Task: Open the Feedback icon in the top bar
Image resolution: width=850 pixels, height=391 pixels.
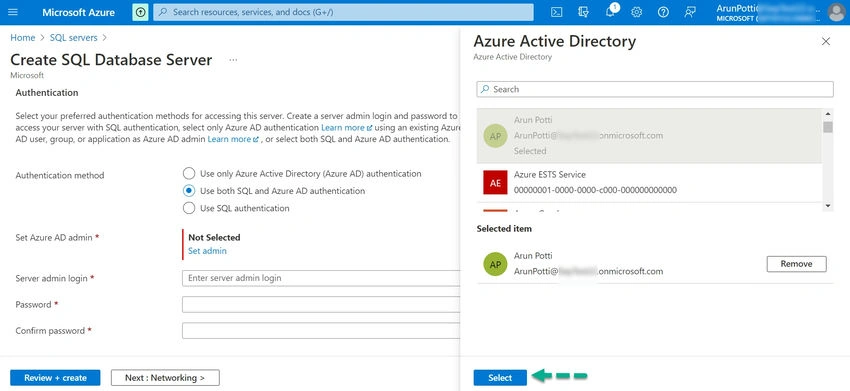Action: pos(690,12)
